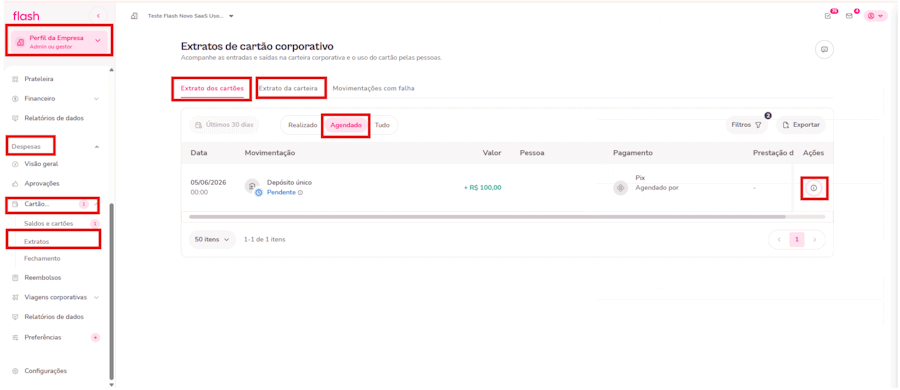Open actions button for Depósito único row

click(813, 188)
